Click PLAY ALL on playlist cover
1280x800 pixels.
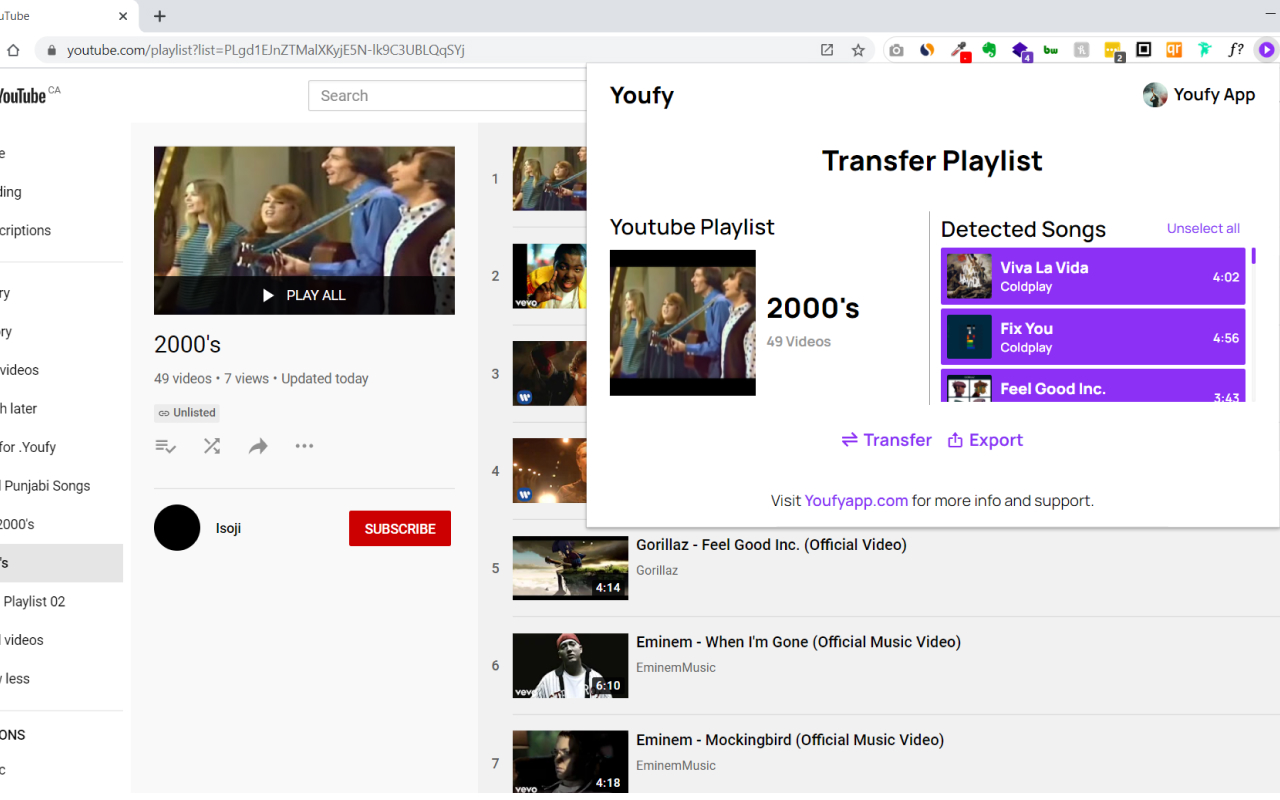point(304,295)
